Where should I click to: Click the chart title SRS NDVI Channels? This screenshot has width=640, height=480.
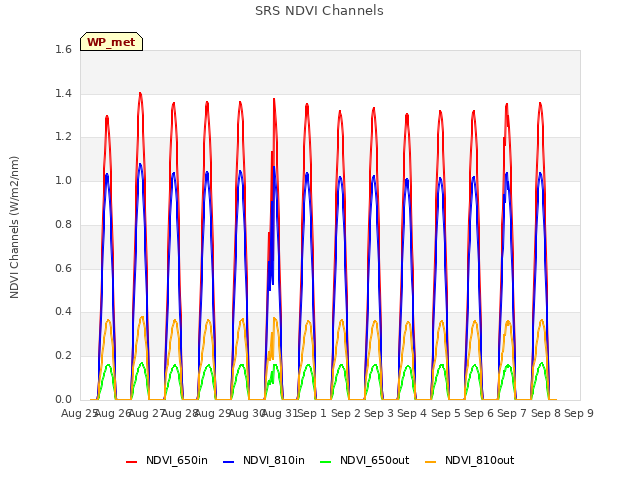319,11
